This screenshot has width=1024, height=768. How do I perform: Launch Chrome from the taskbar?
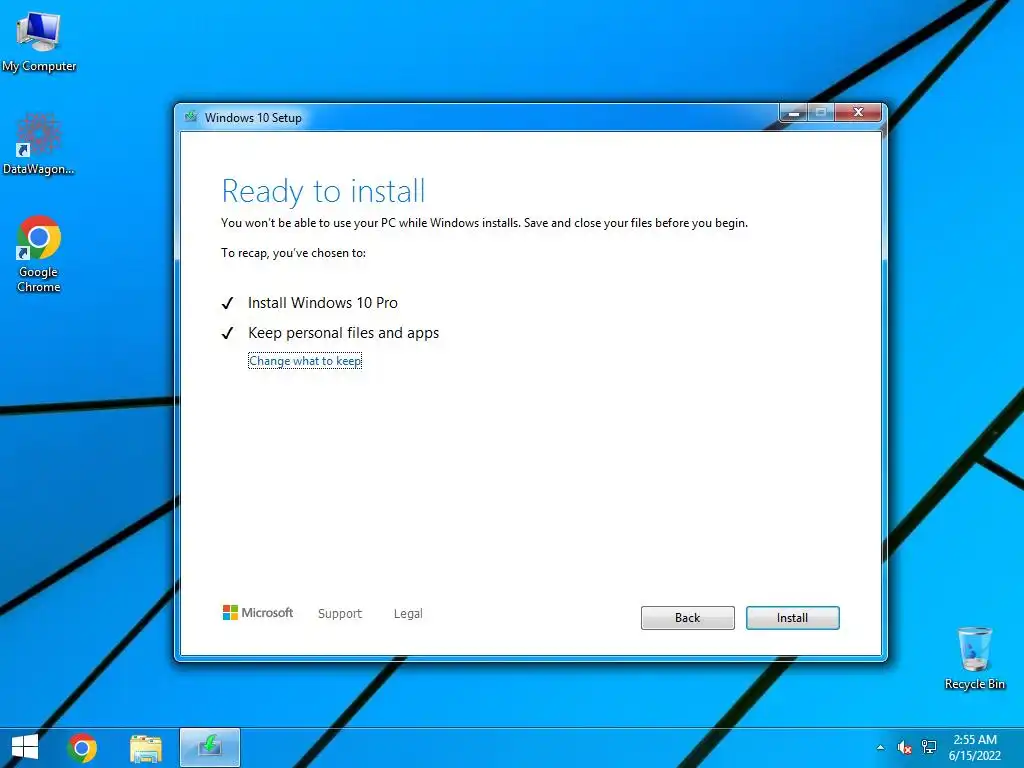[82, 748]
